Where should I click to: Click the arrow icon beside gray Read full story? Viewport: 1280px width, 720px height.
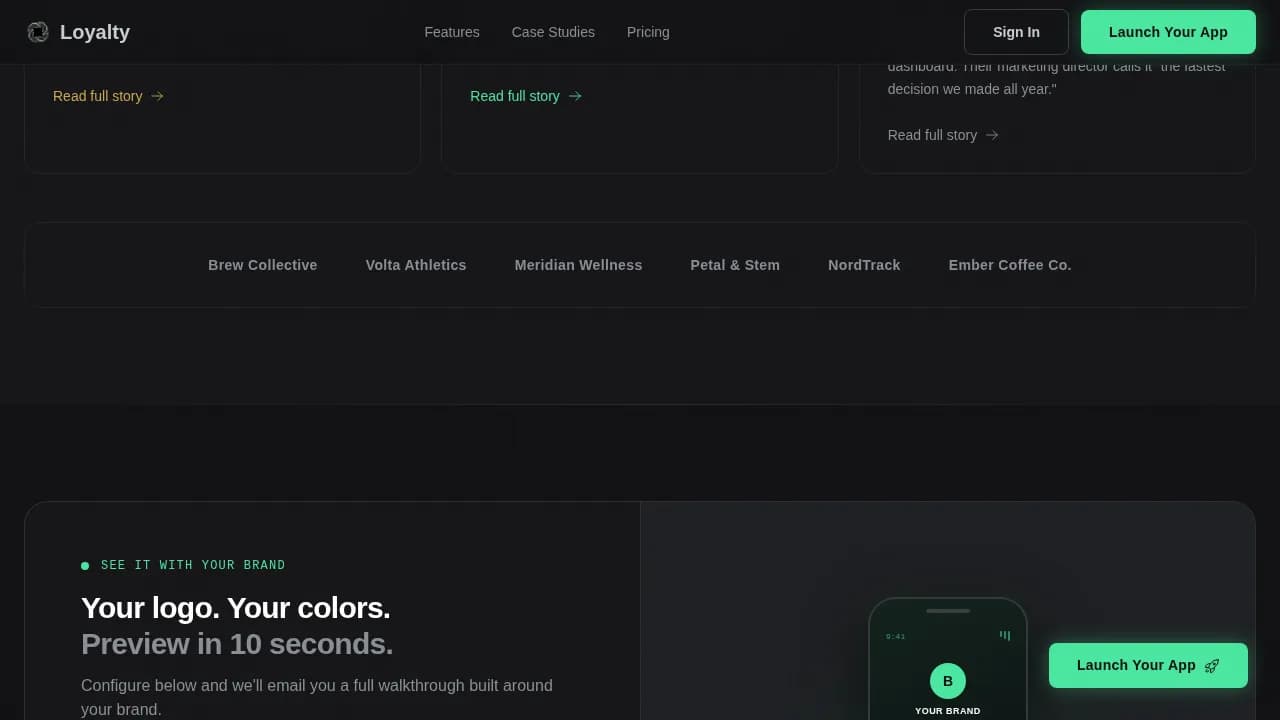click(992, 135)
